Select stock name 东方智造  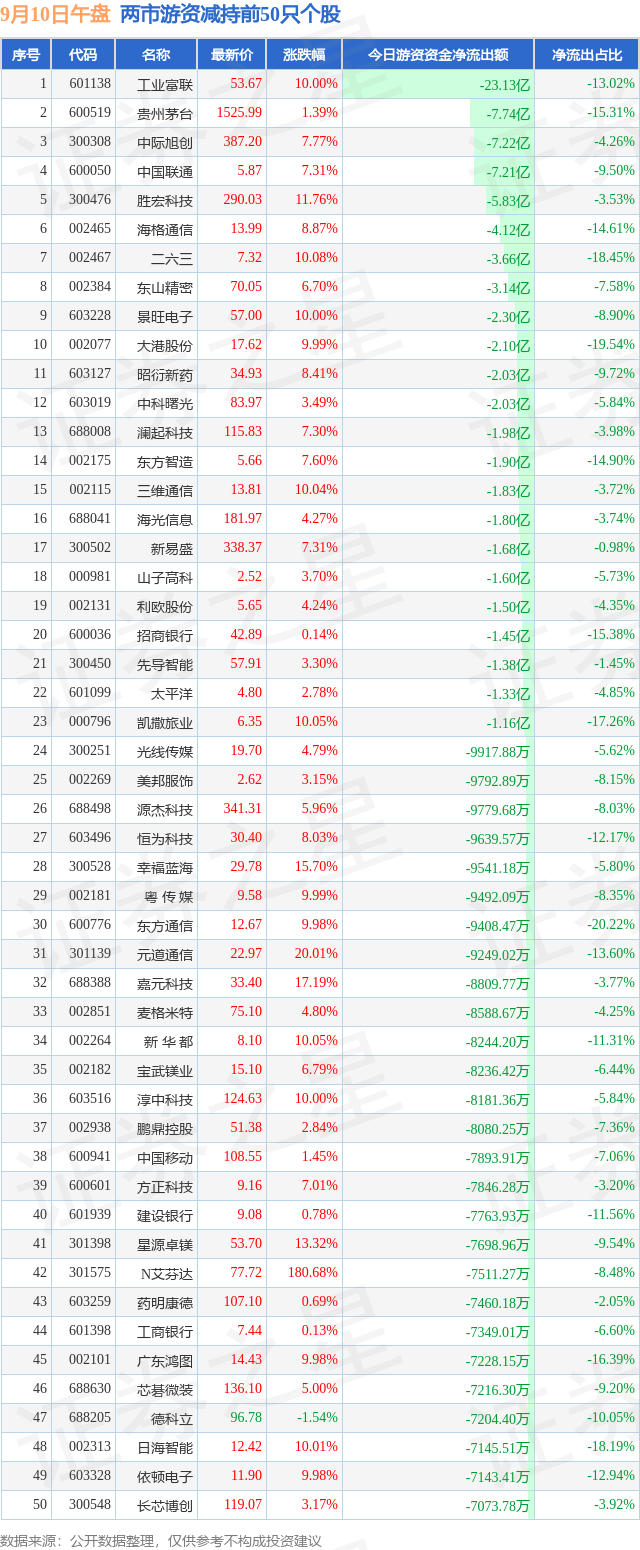165,461
